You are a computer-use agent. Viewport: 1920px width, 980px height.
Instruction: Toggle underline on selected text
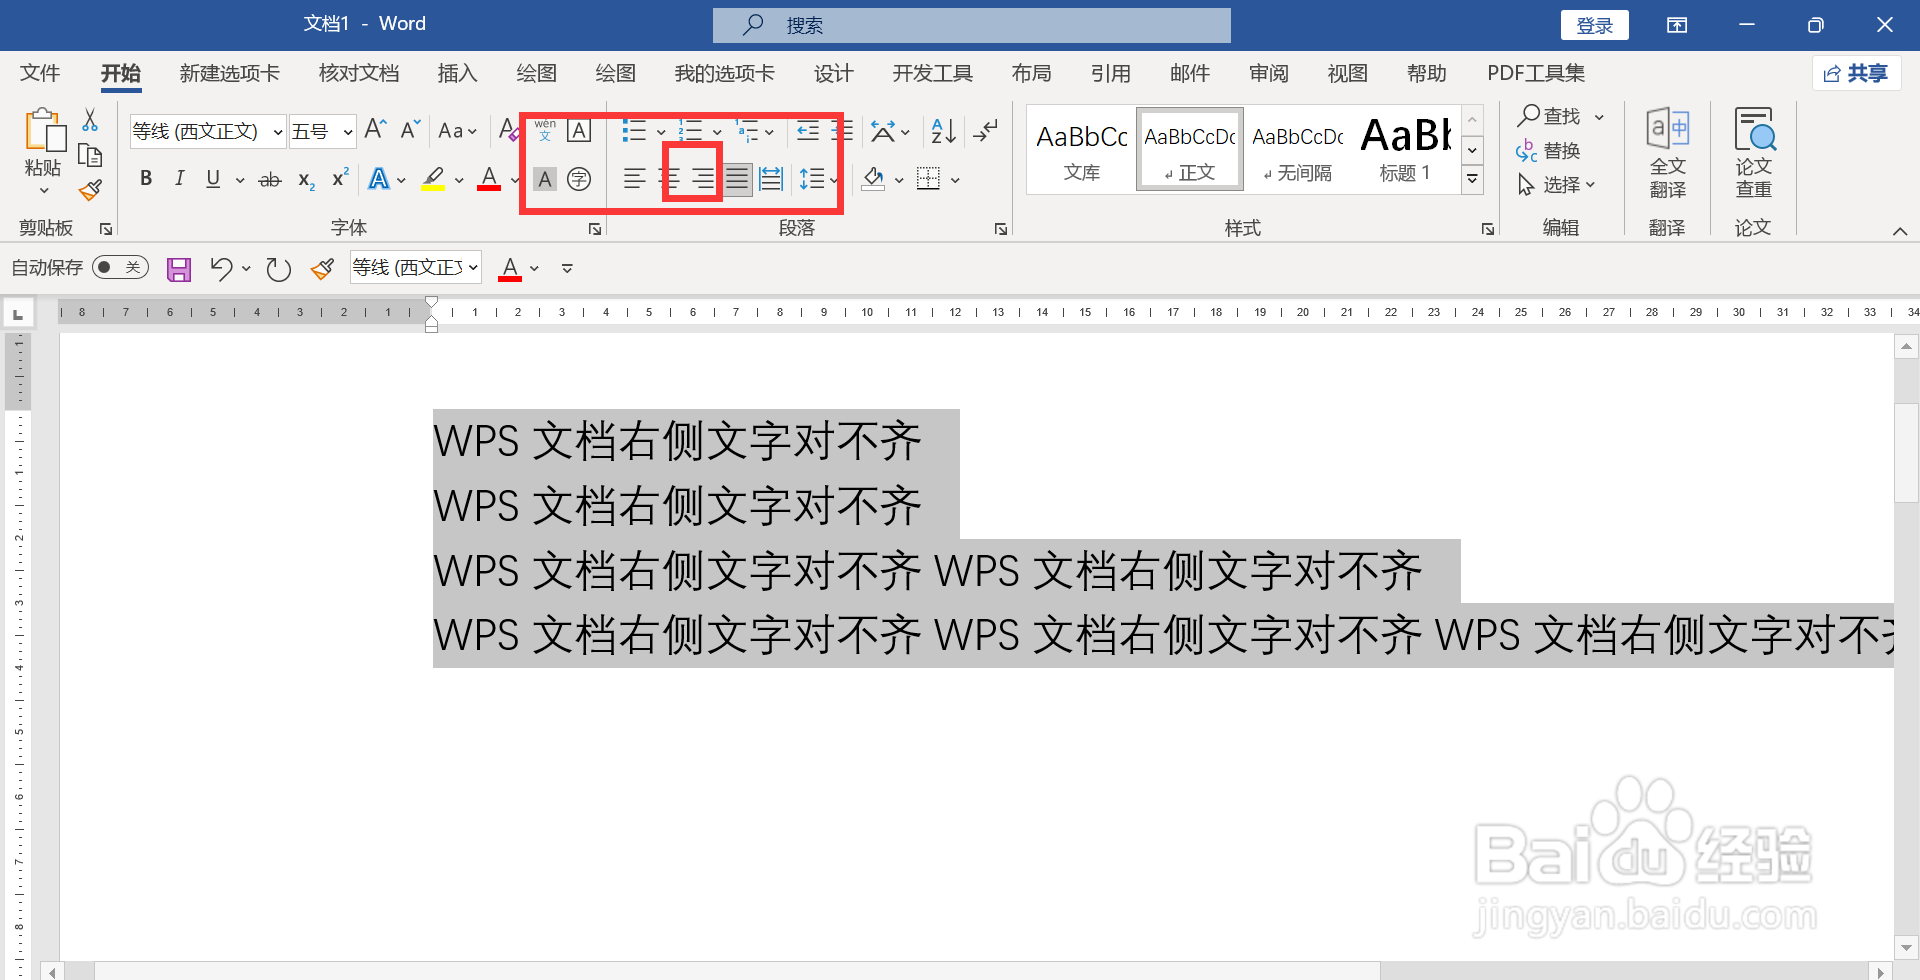click(x=213, y=179)
